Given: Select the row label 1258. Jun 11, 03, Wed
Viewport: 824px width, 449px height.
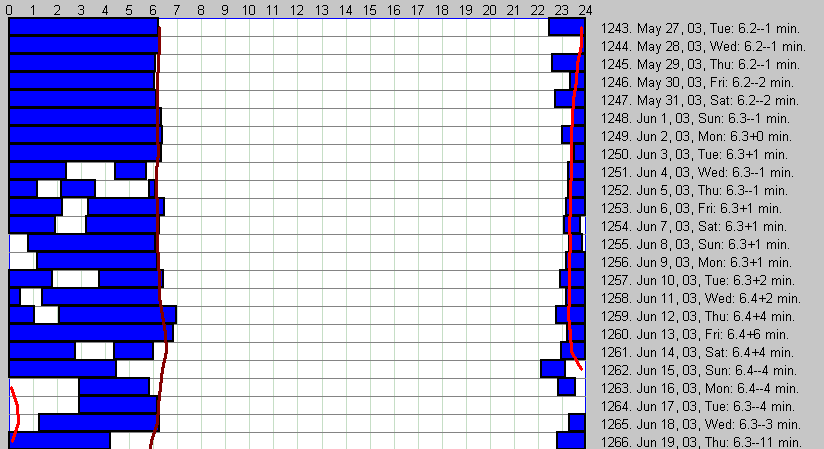Looking at the screenshot, I should click(x=700, y=298).
